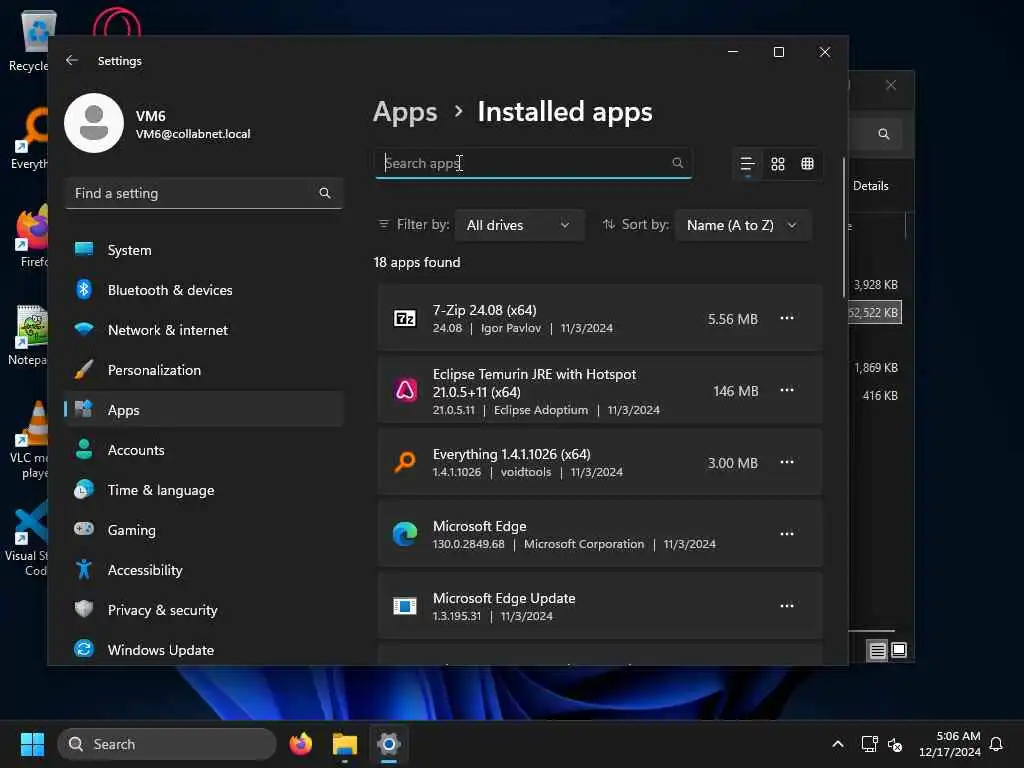Open more options for 7-Zip 24.08
Viewport: 1024px width, 768px height.
click(x=786, y=318)
